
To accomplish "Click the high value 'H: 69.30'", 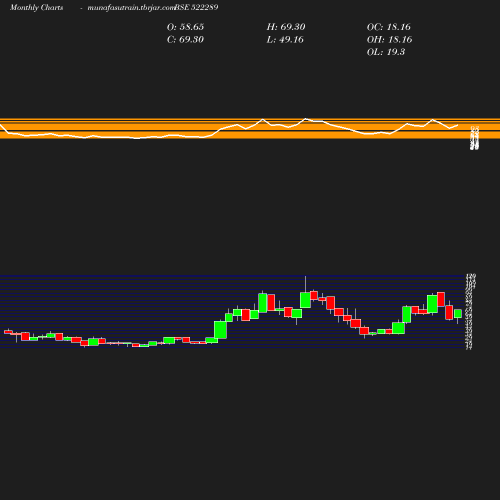I will tap(286, 27).
